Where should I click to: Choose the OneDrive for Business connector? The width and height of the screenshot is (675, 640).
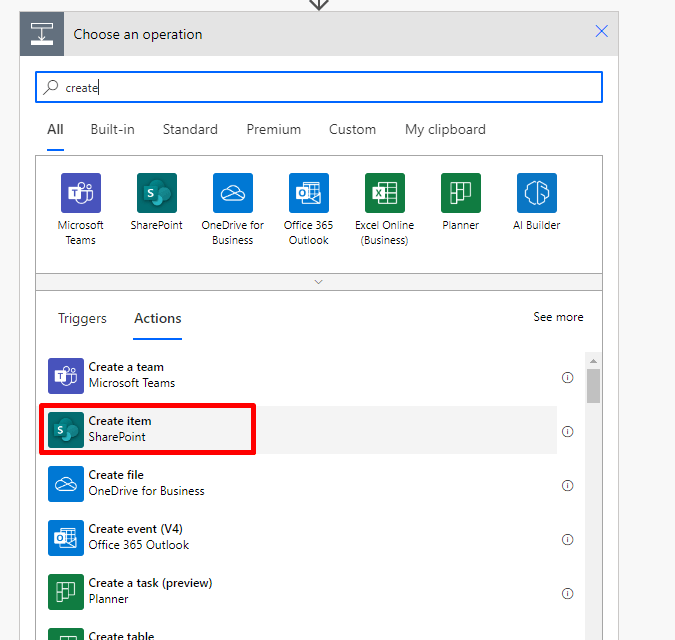(x=232, y=193)
